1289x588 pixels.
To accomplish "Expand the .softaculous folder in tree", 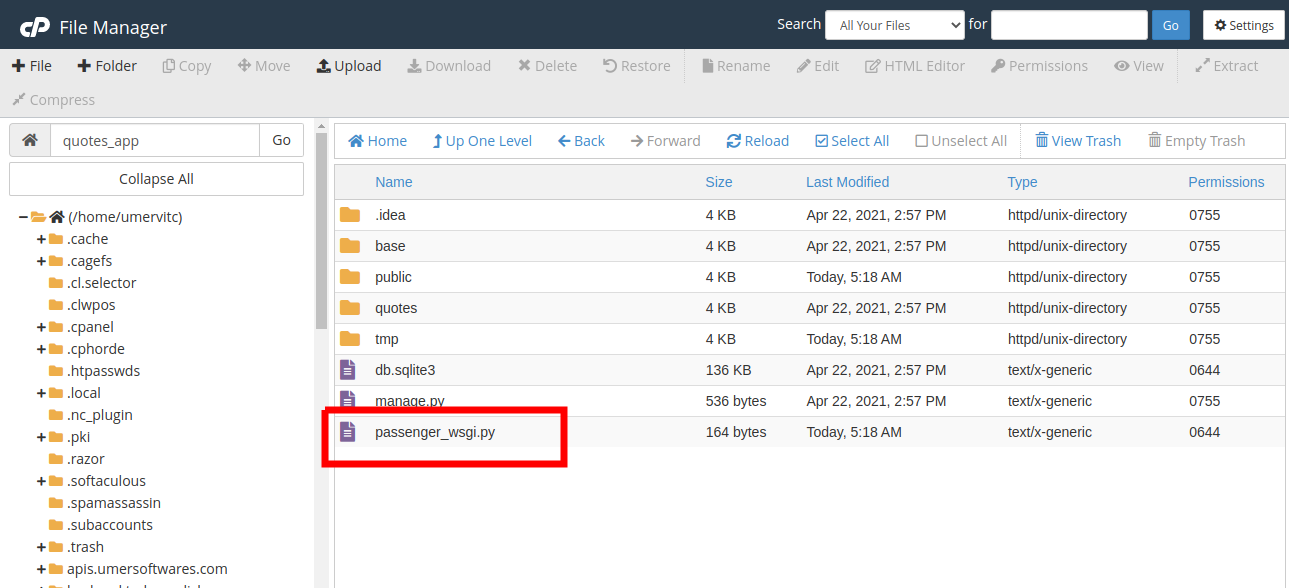I will pos(41,481).
